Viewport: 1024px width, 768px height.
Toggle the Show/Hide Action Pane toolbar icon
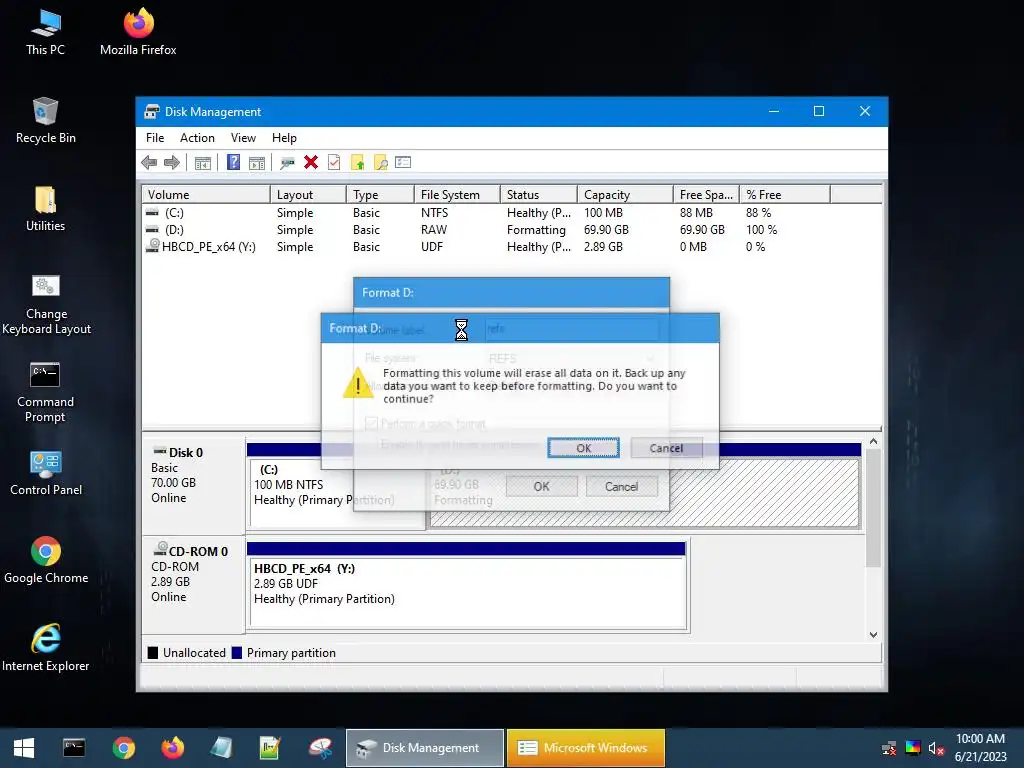pyautogui.click(x=257, y=163)
